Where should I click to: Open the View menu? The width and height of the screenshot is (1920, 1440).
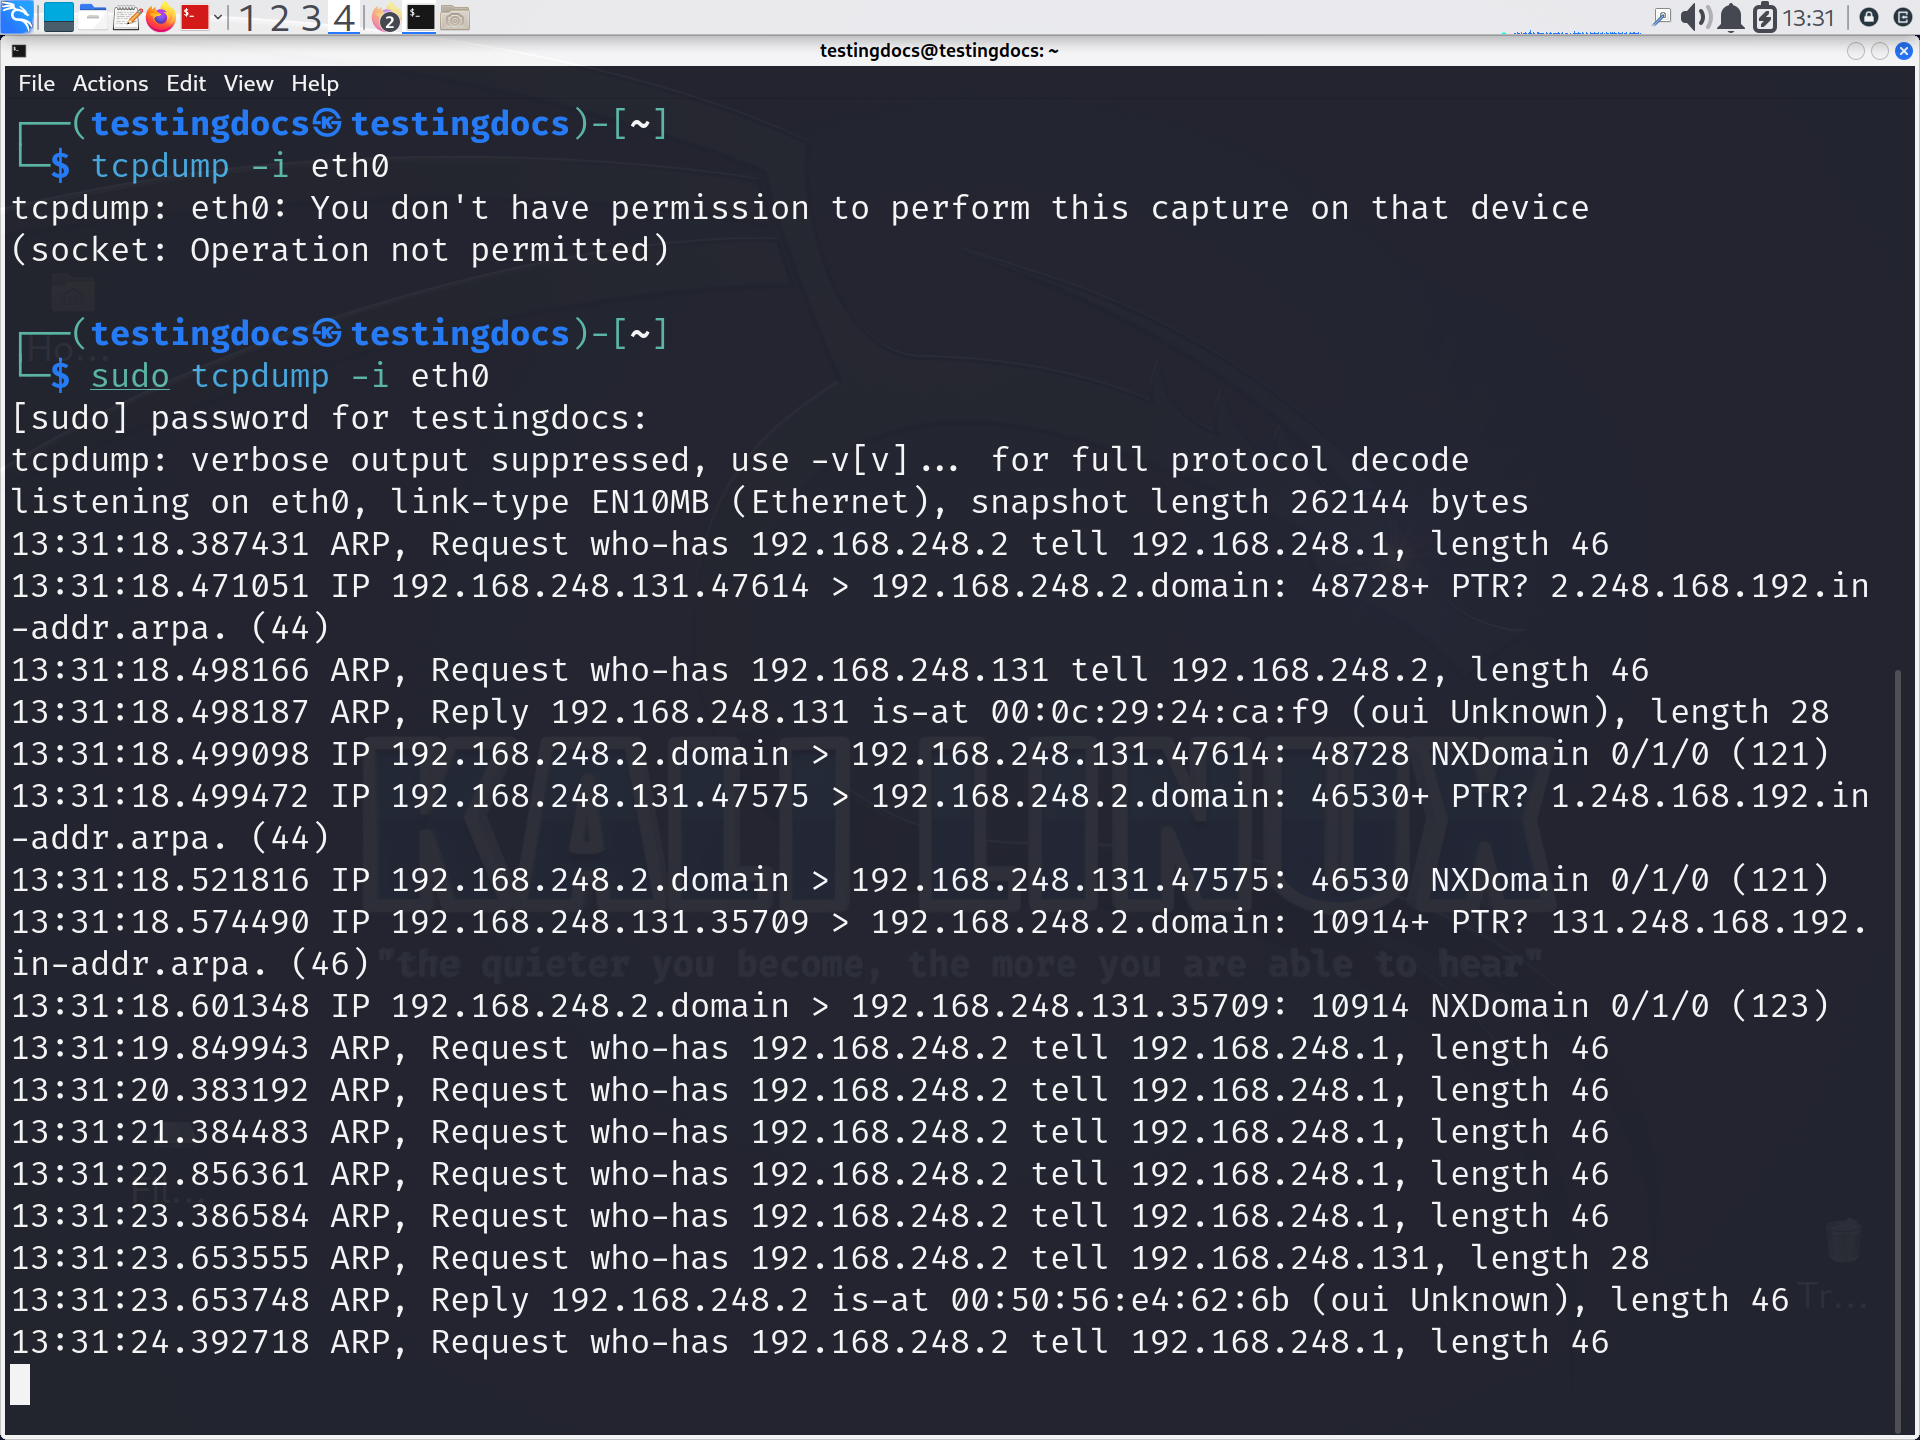point(248,83)
